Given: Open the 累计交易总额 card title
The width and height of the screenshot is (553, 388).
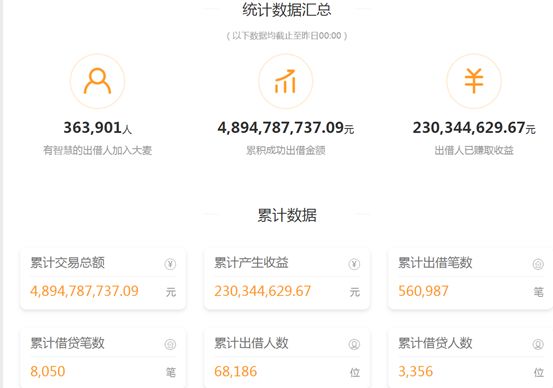Looking at the screenshot, I should (x=67, y=263).
